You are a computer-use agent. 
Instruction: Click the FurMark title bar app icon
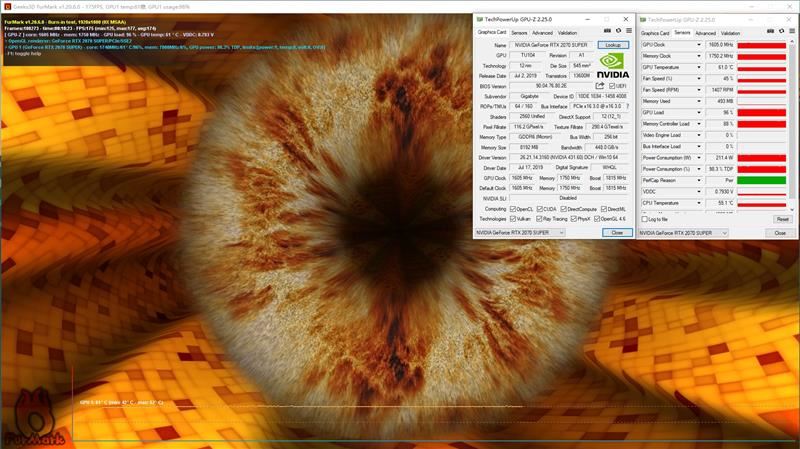pyautogui.click(x=7, y=7)
